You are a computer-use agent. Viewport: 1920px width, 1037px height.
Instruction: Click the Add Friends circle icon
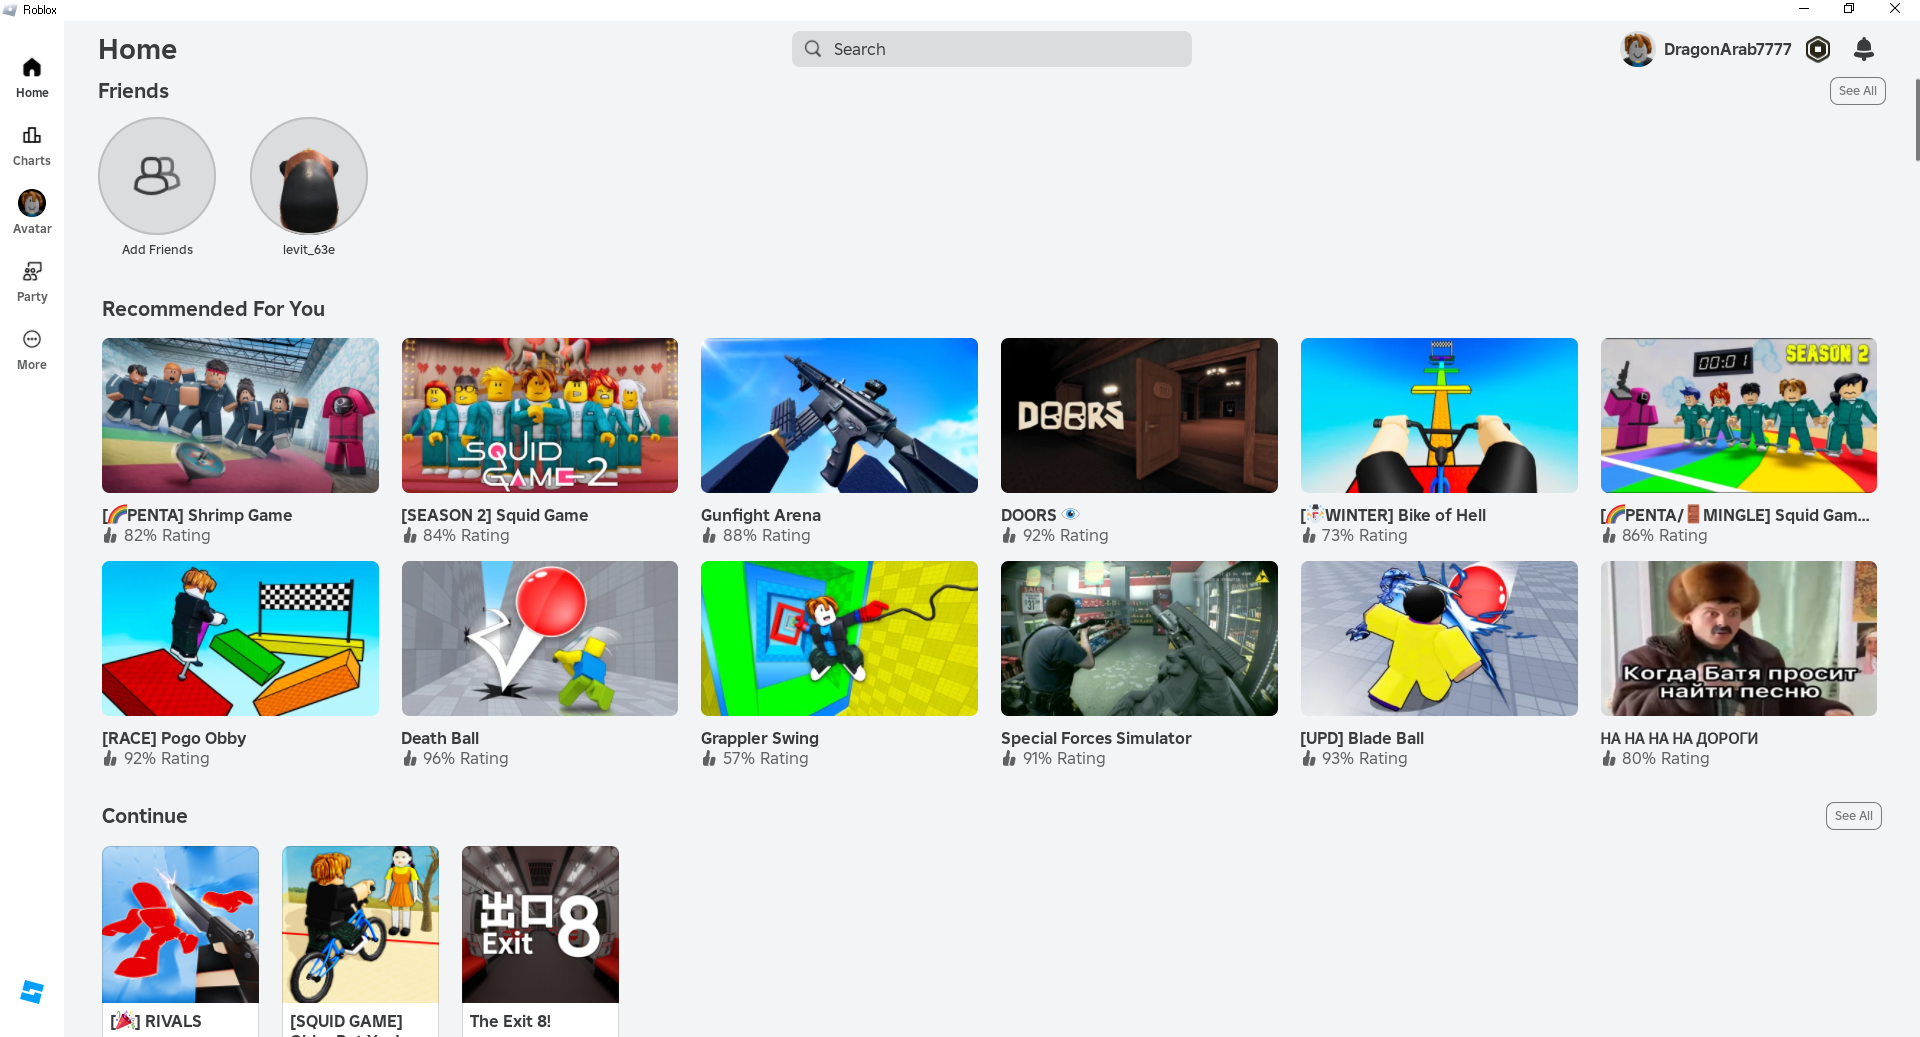pyautogui.click(x=157, y=176)
